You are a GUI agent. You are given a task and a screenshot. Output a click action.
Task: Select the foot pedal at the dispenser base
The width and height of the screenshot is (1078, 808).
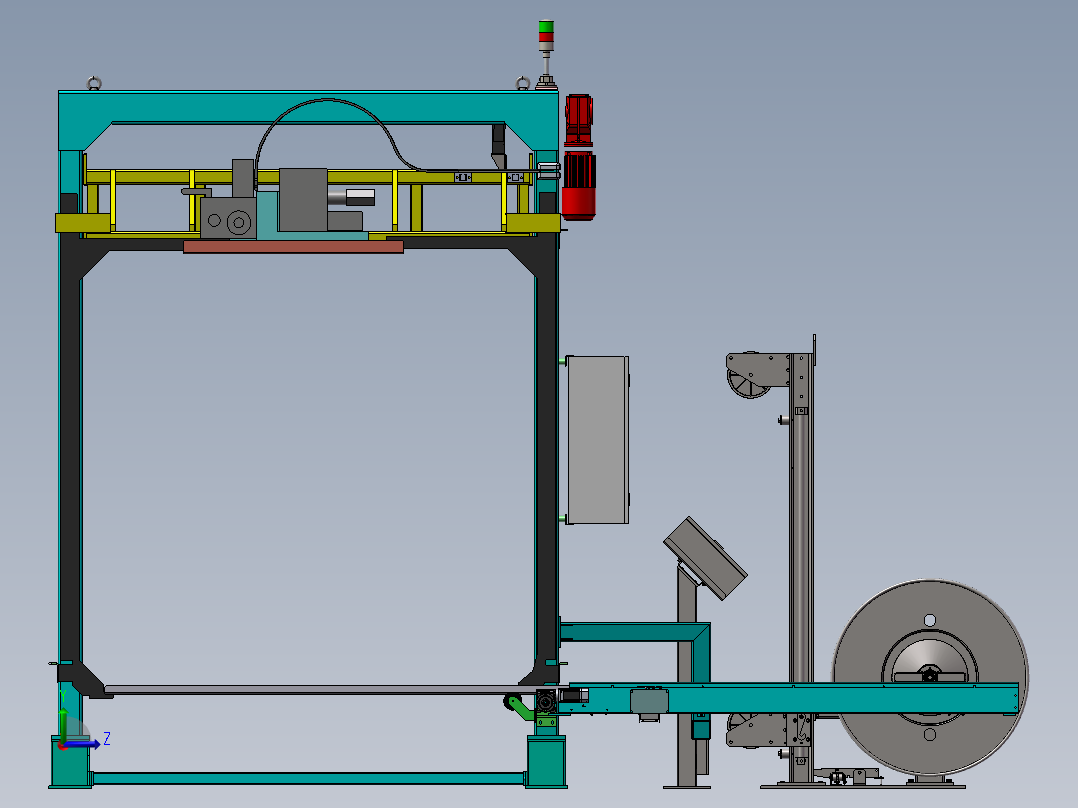click(x=846, y=775)
